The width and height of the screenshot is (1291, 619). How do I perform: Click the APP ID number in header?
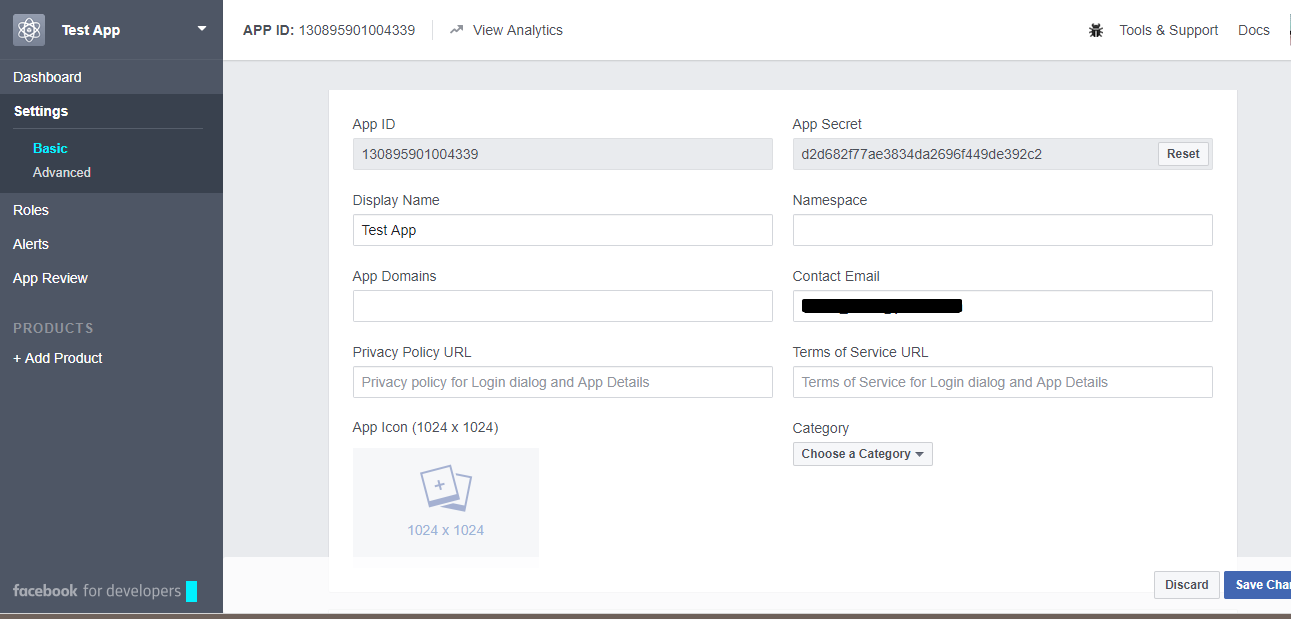(x=357, y=30)
